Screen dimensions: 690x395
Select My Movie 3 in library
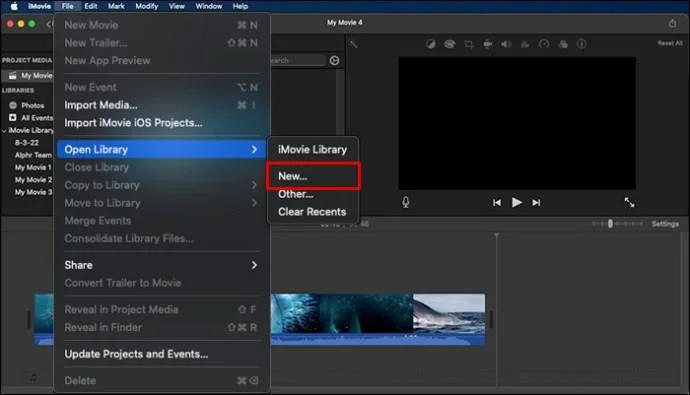click(x=33, y=192)
